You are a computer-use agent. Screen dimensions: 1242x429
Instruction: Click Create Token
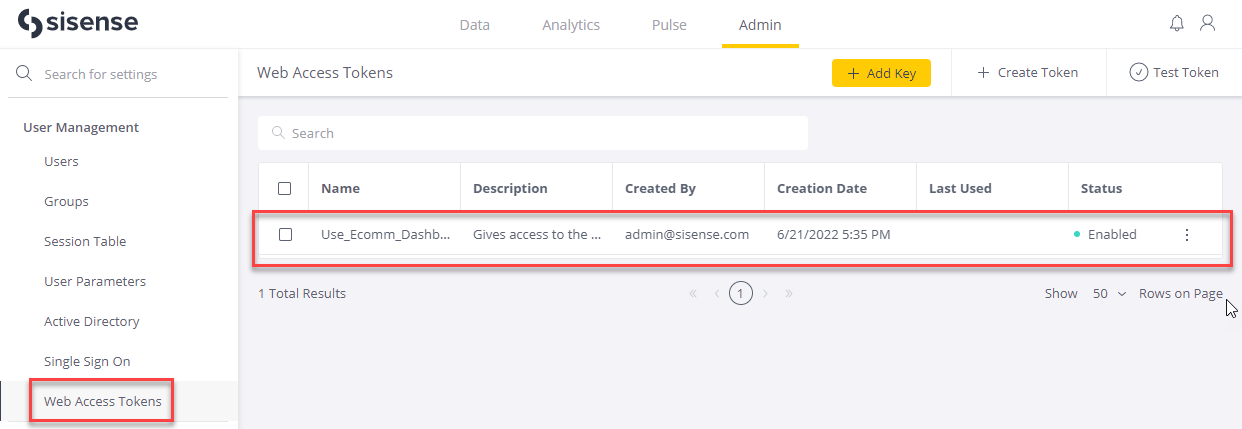(1028, 73)
